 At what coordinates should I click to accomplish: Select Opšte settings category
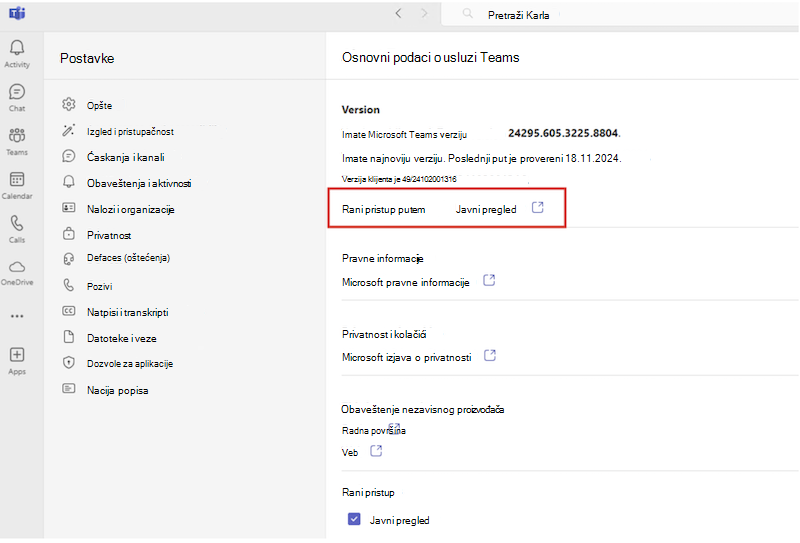[x=99, y=106]
